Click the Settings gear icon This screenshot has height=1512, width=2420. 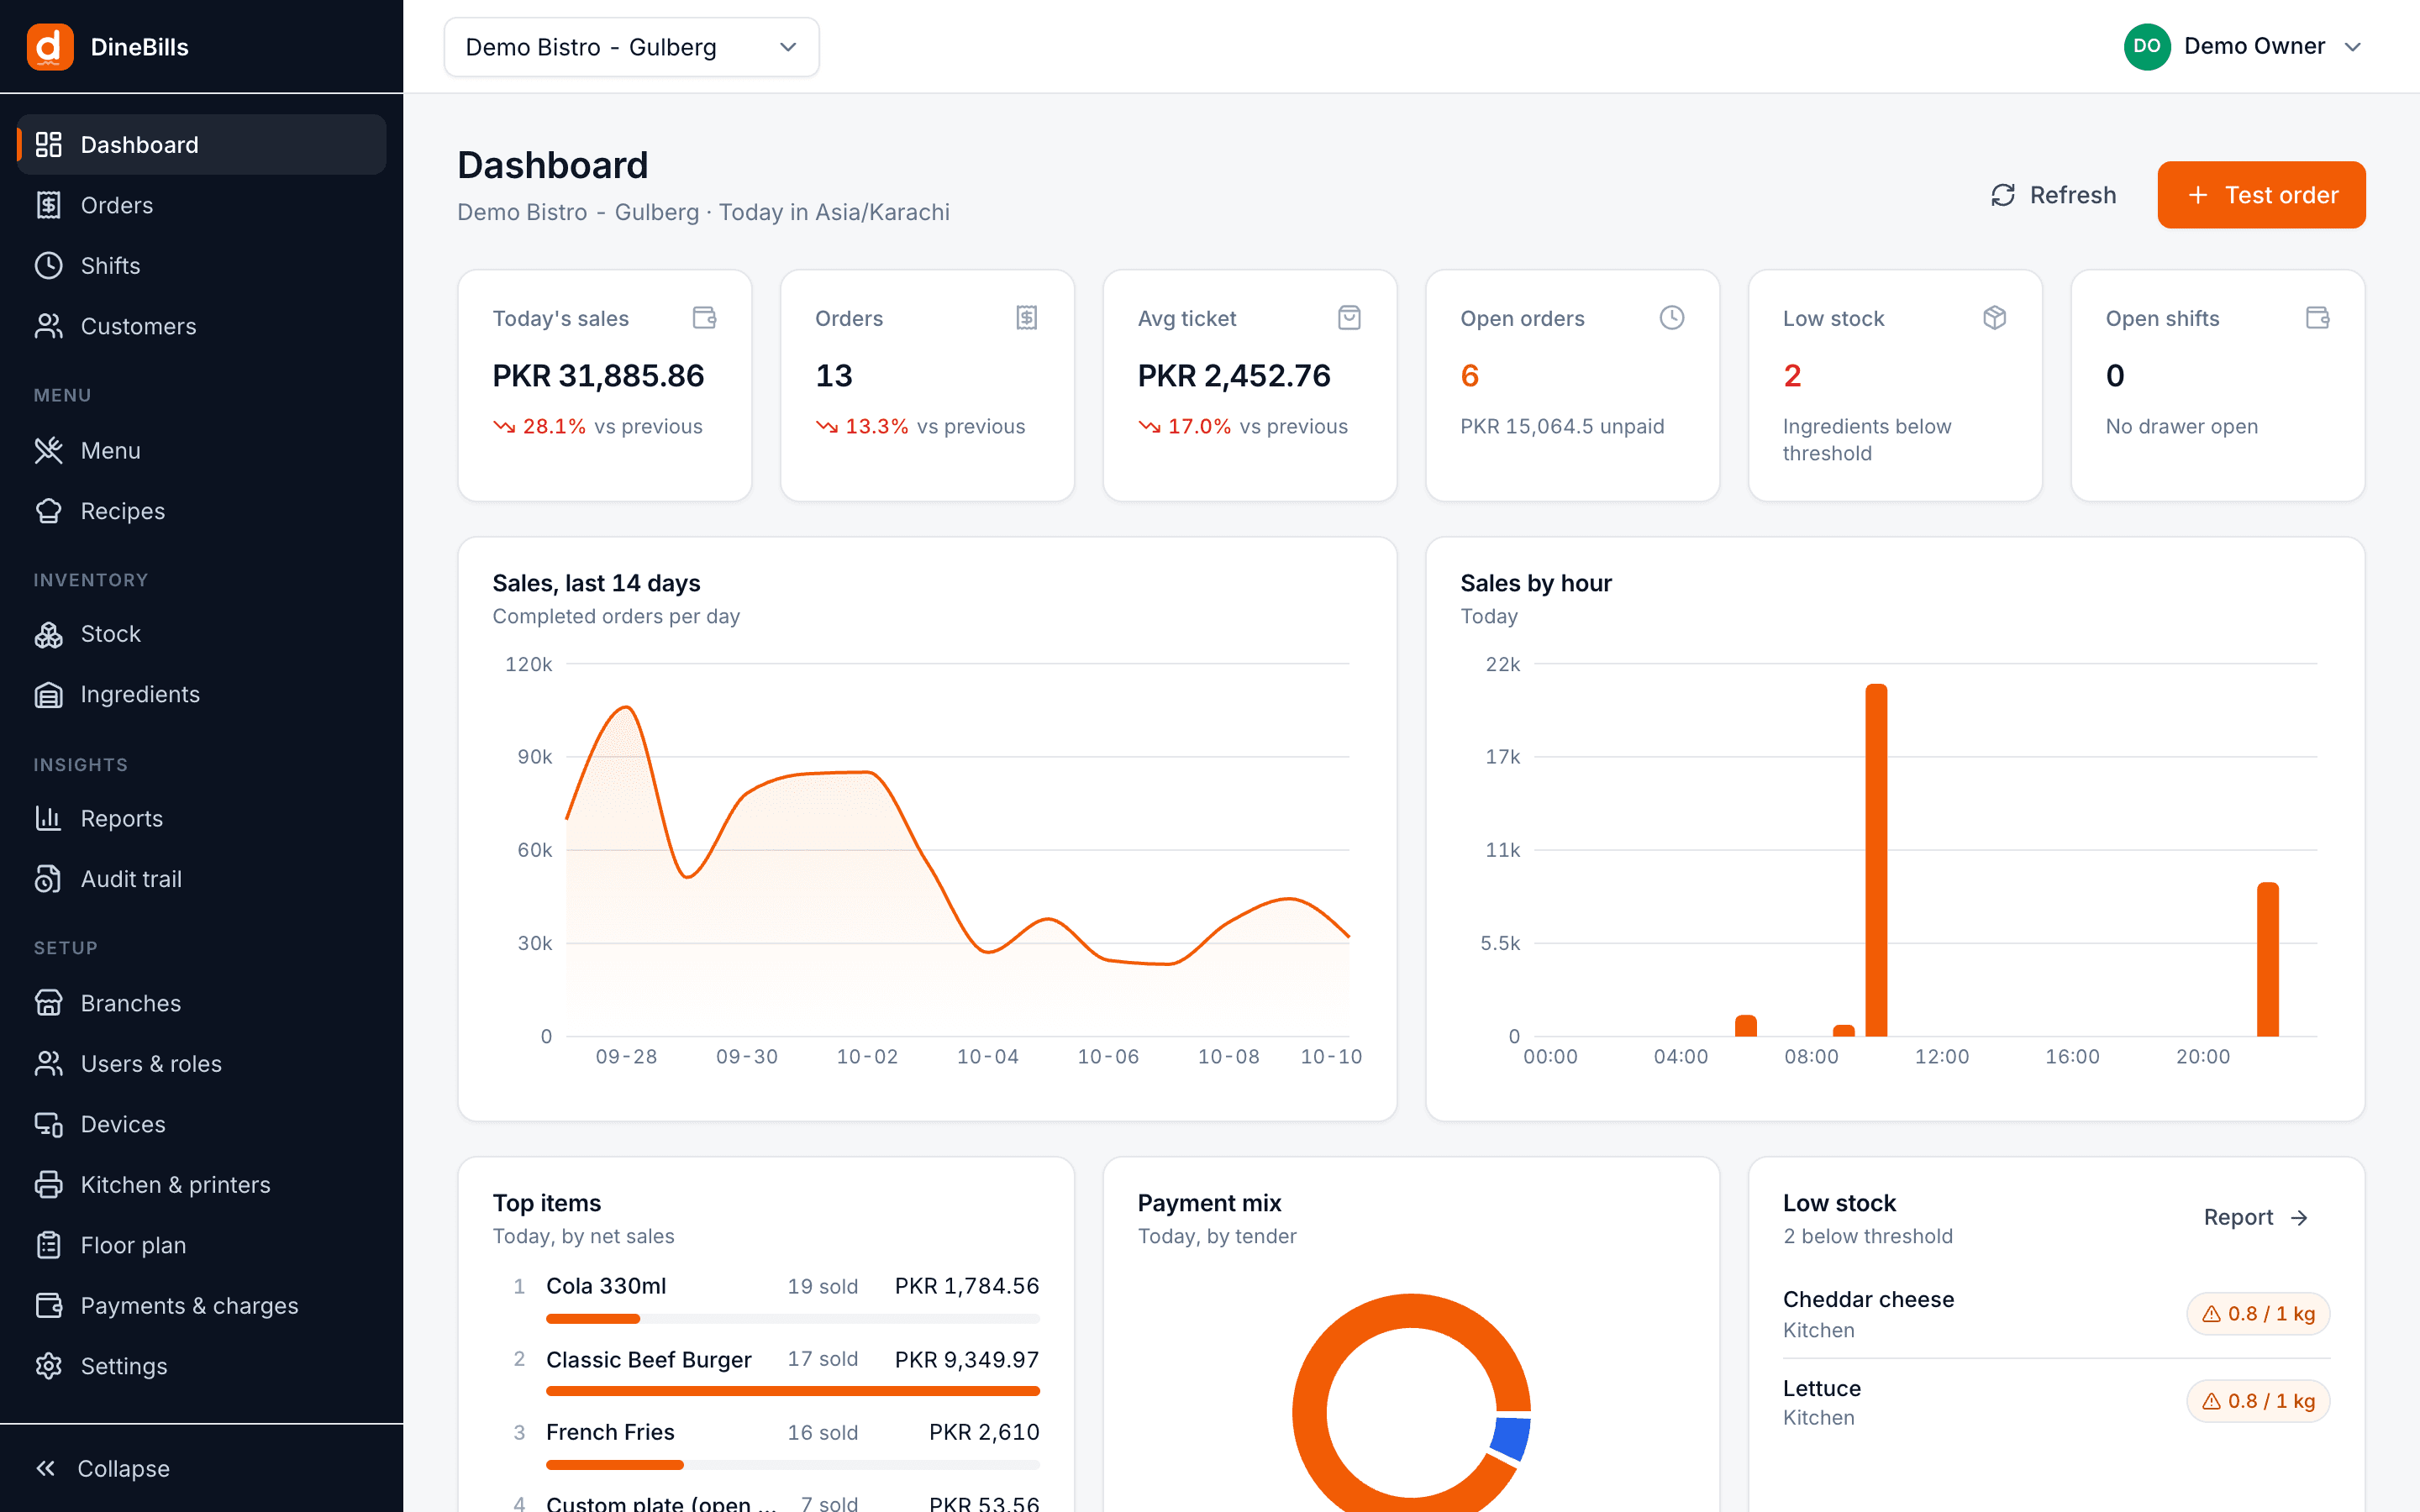pyautogui.click(x=48, y=1366)
